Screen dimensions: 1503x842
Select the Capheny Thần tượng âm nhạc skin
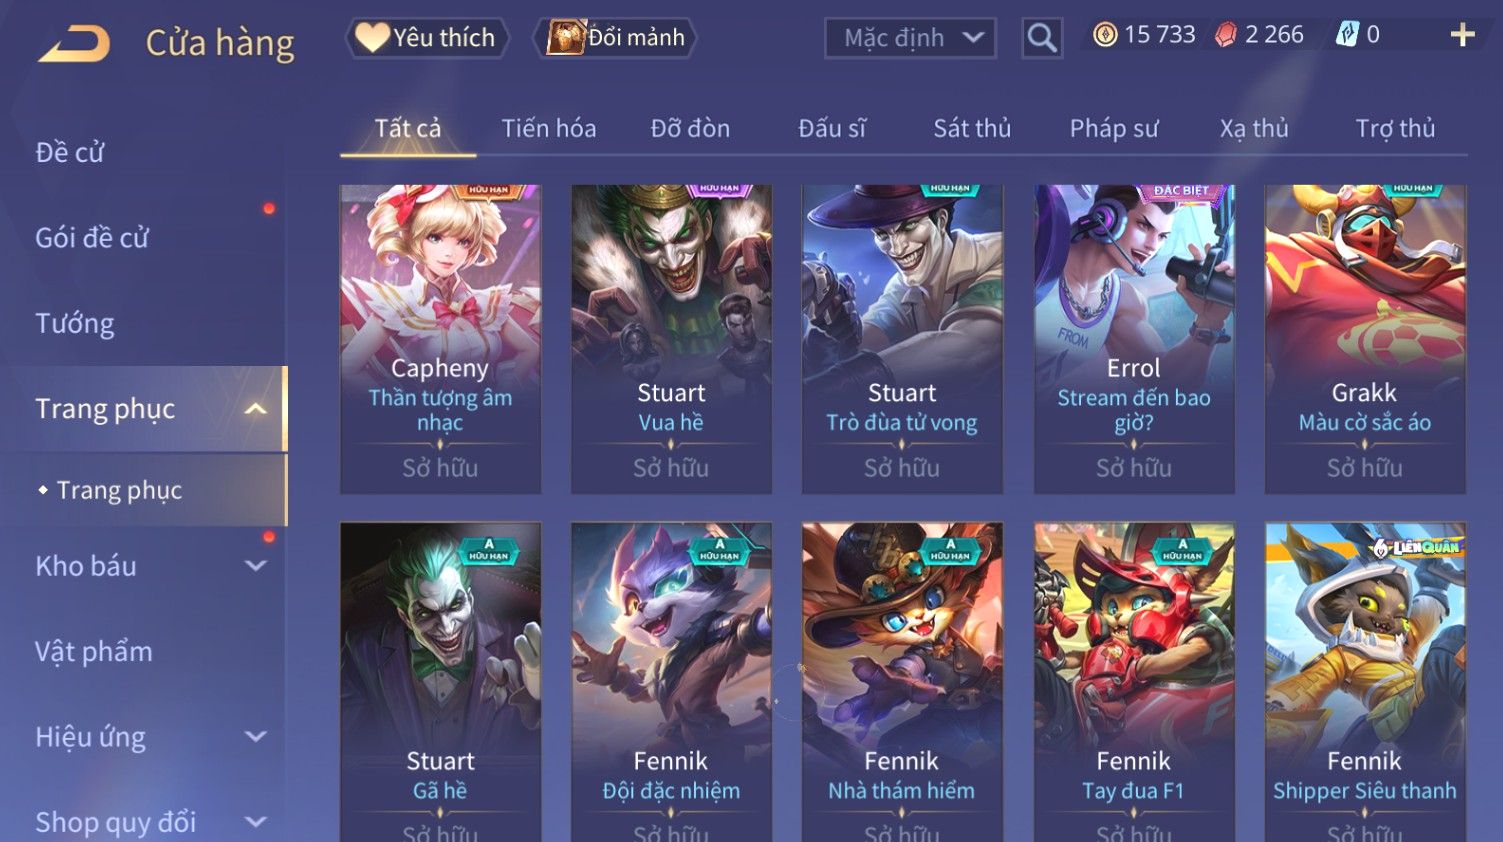tap(440, 339)
